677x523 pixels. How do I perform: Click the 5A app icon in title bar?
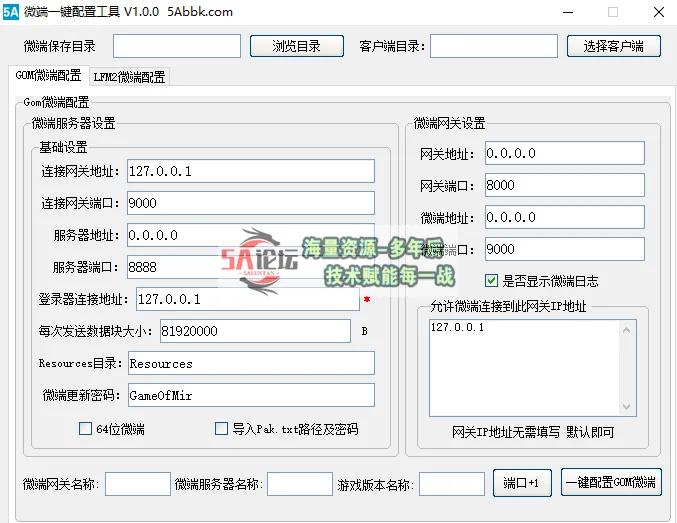pyautogui.click(x=11, y=12)
